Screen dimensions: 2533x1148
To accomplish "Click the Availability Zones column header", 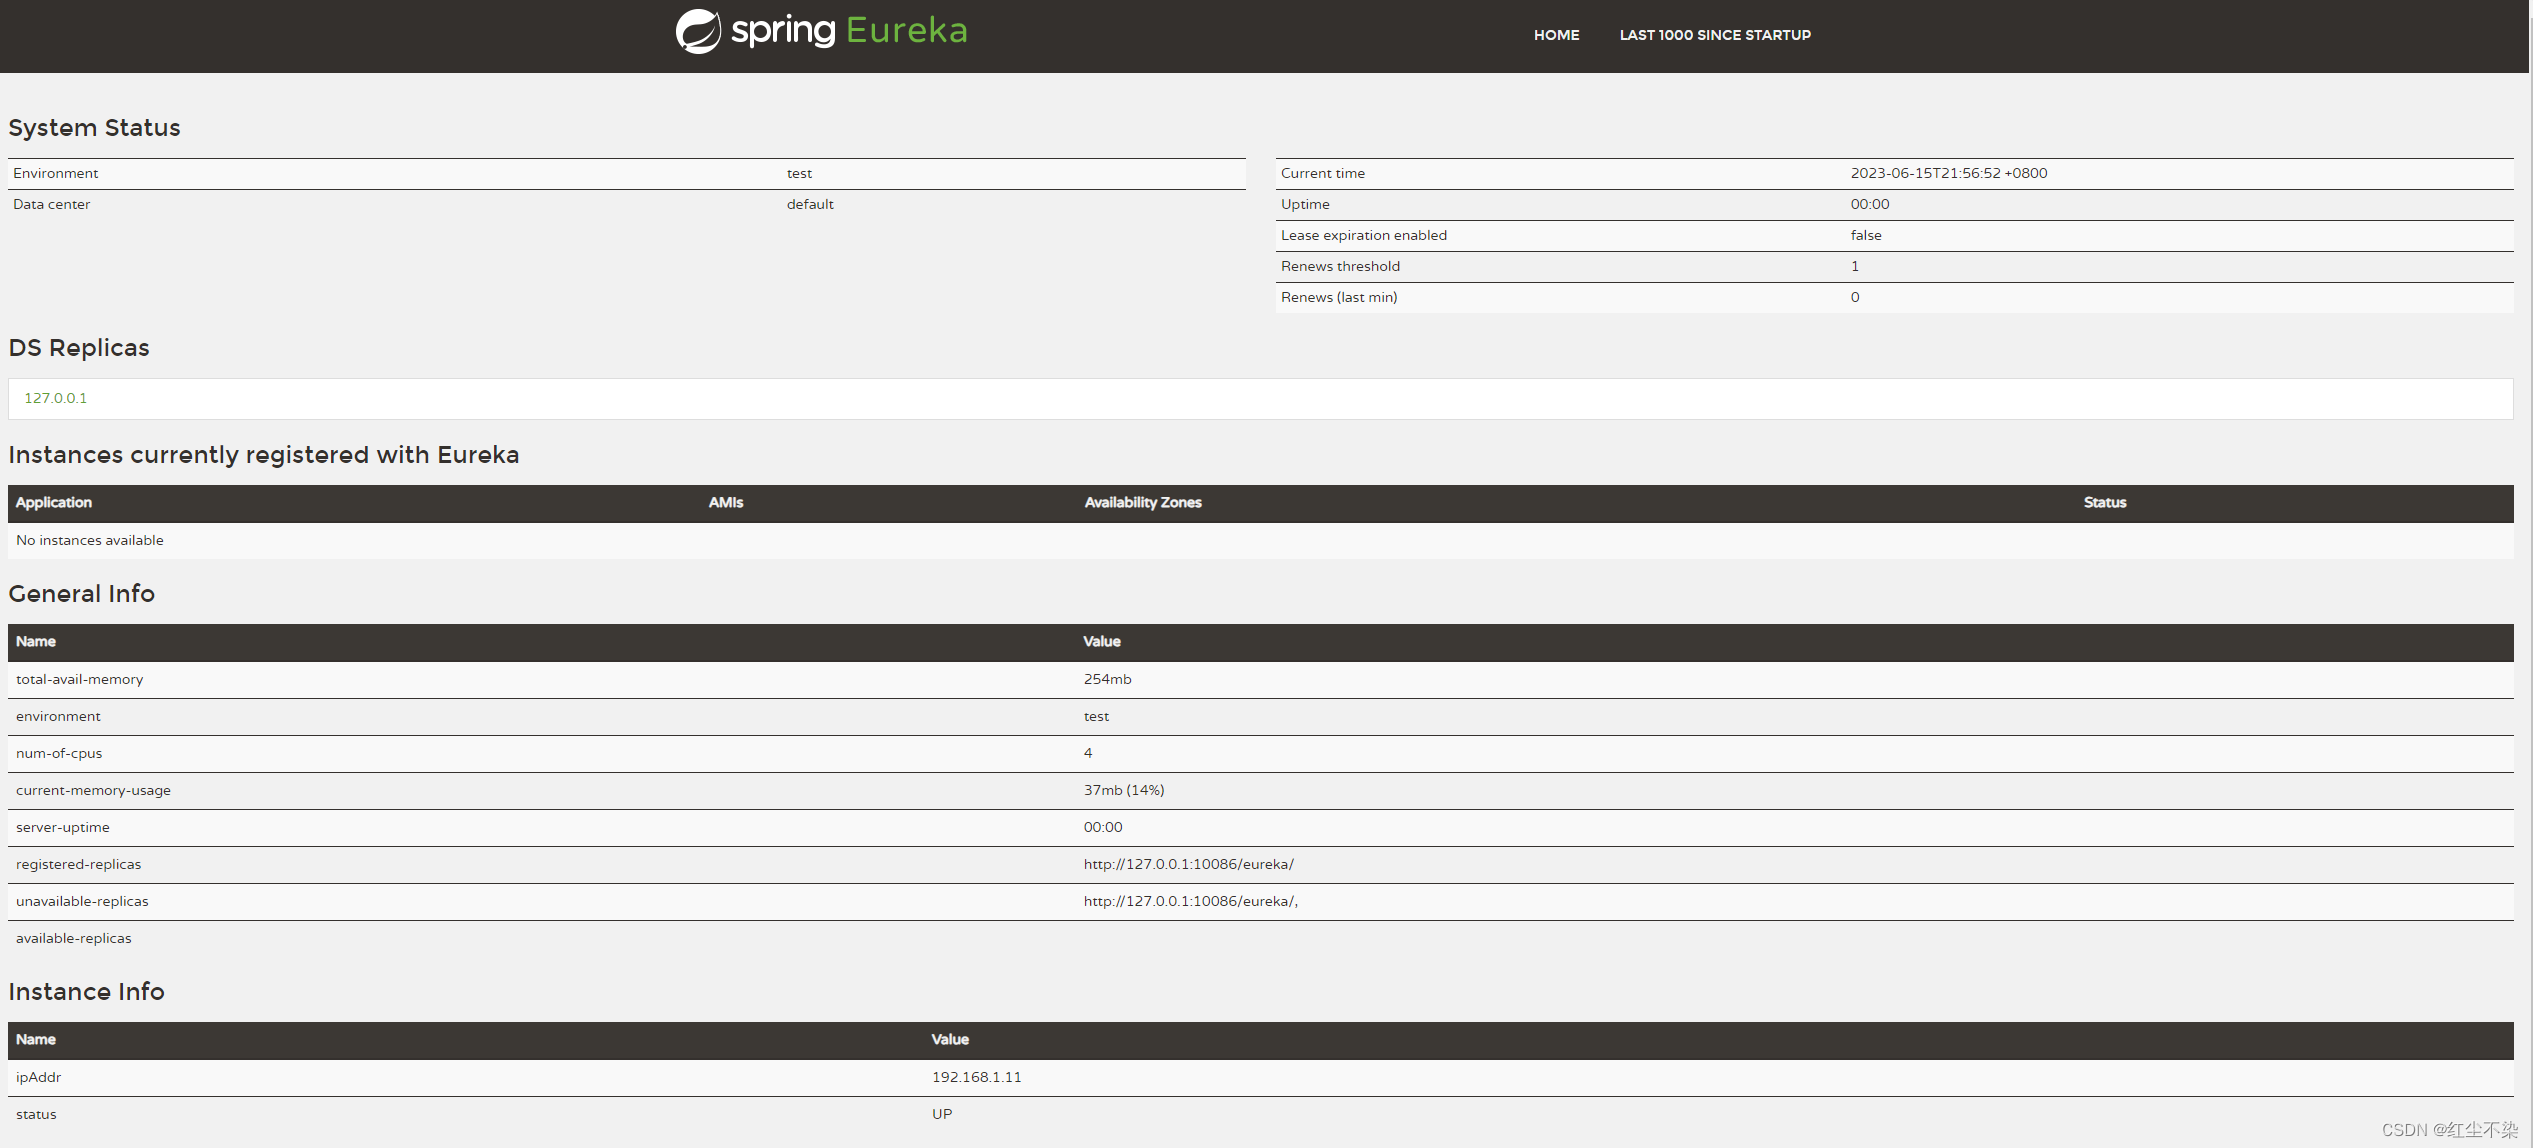I will tap(1143, 503).
